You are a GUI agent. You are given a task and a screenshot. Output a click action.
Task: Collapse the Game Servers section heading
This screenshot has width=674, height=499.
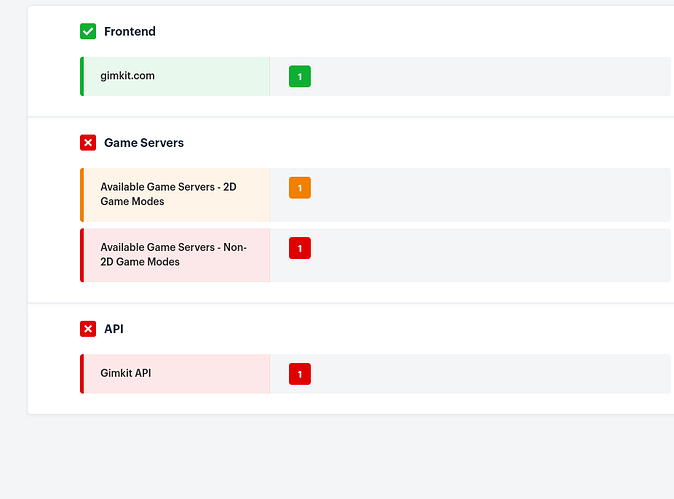144,143
